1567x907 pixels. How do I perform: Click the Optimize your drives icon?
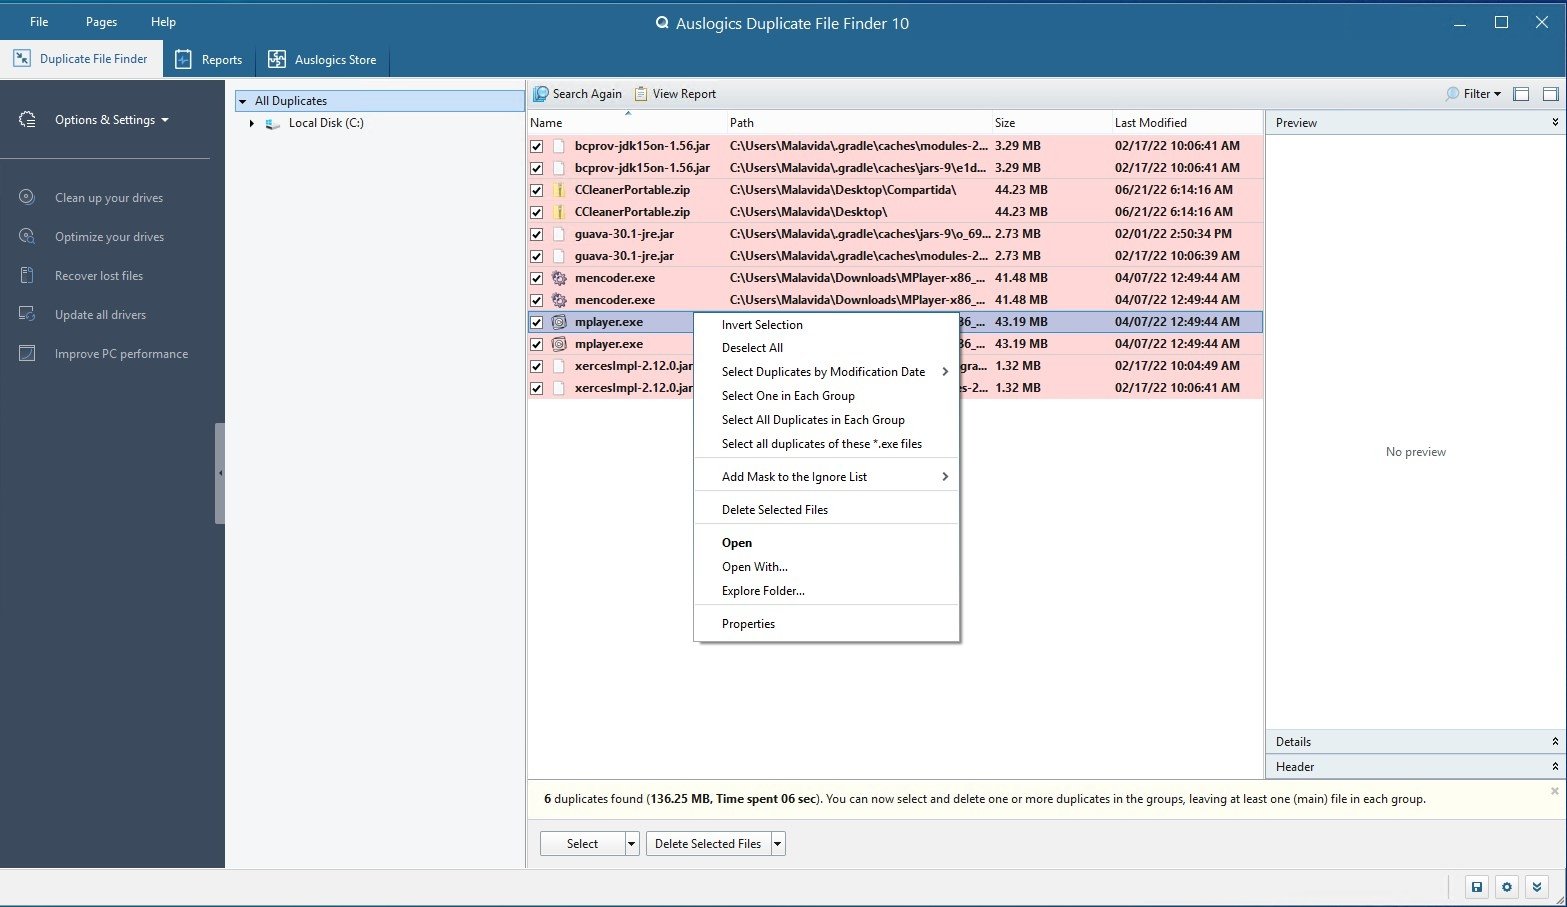pos(27,236)
